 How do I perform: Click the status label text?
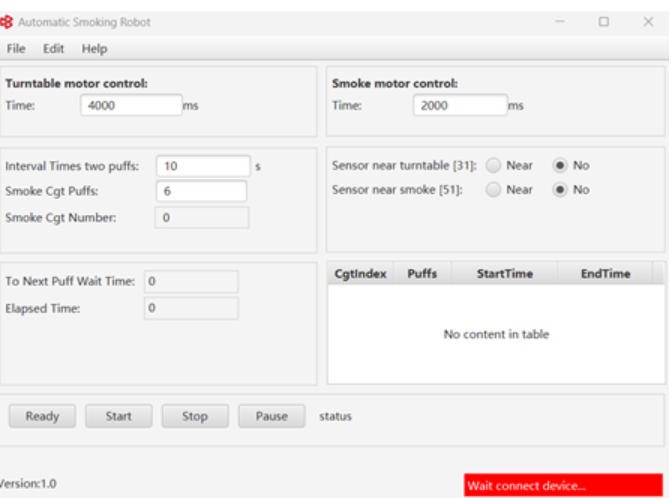click(x=335, y=416)
